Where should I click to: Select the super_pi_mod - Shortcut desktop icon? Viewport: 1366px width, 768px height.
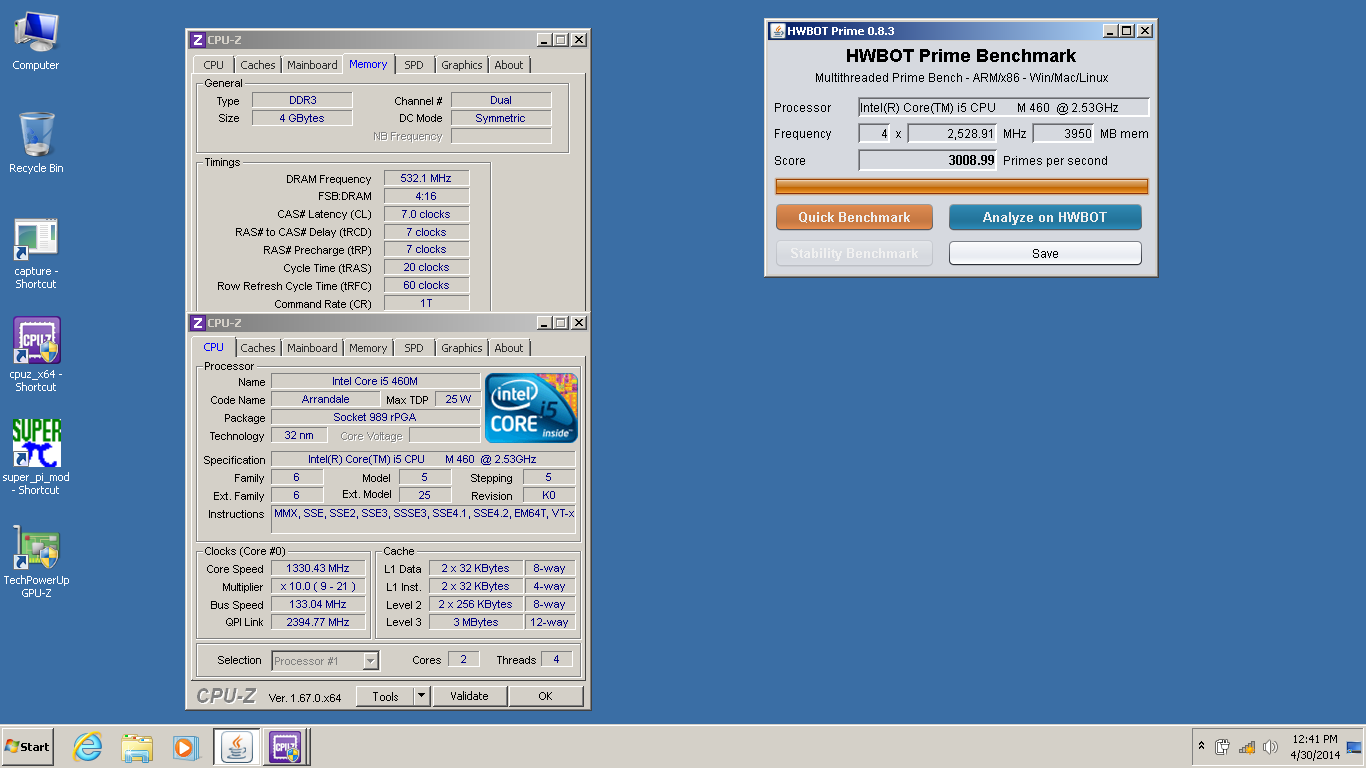pos(36,457)
